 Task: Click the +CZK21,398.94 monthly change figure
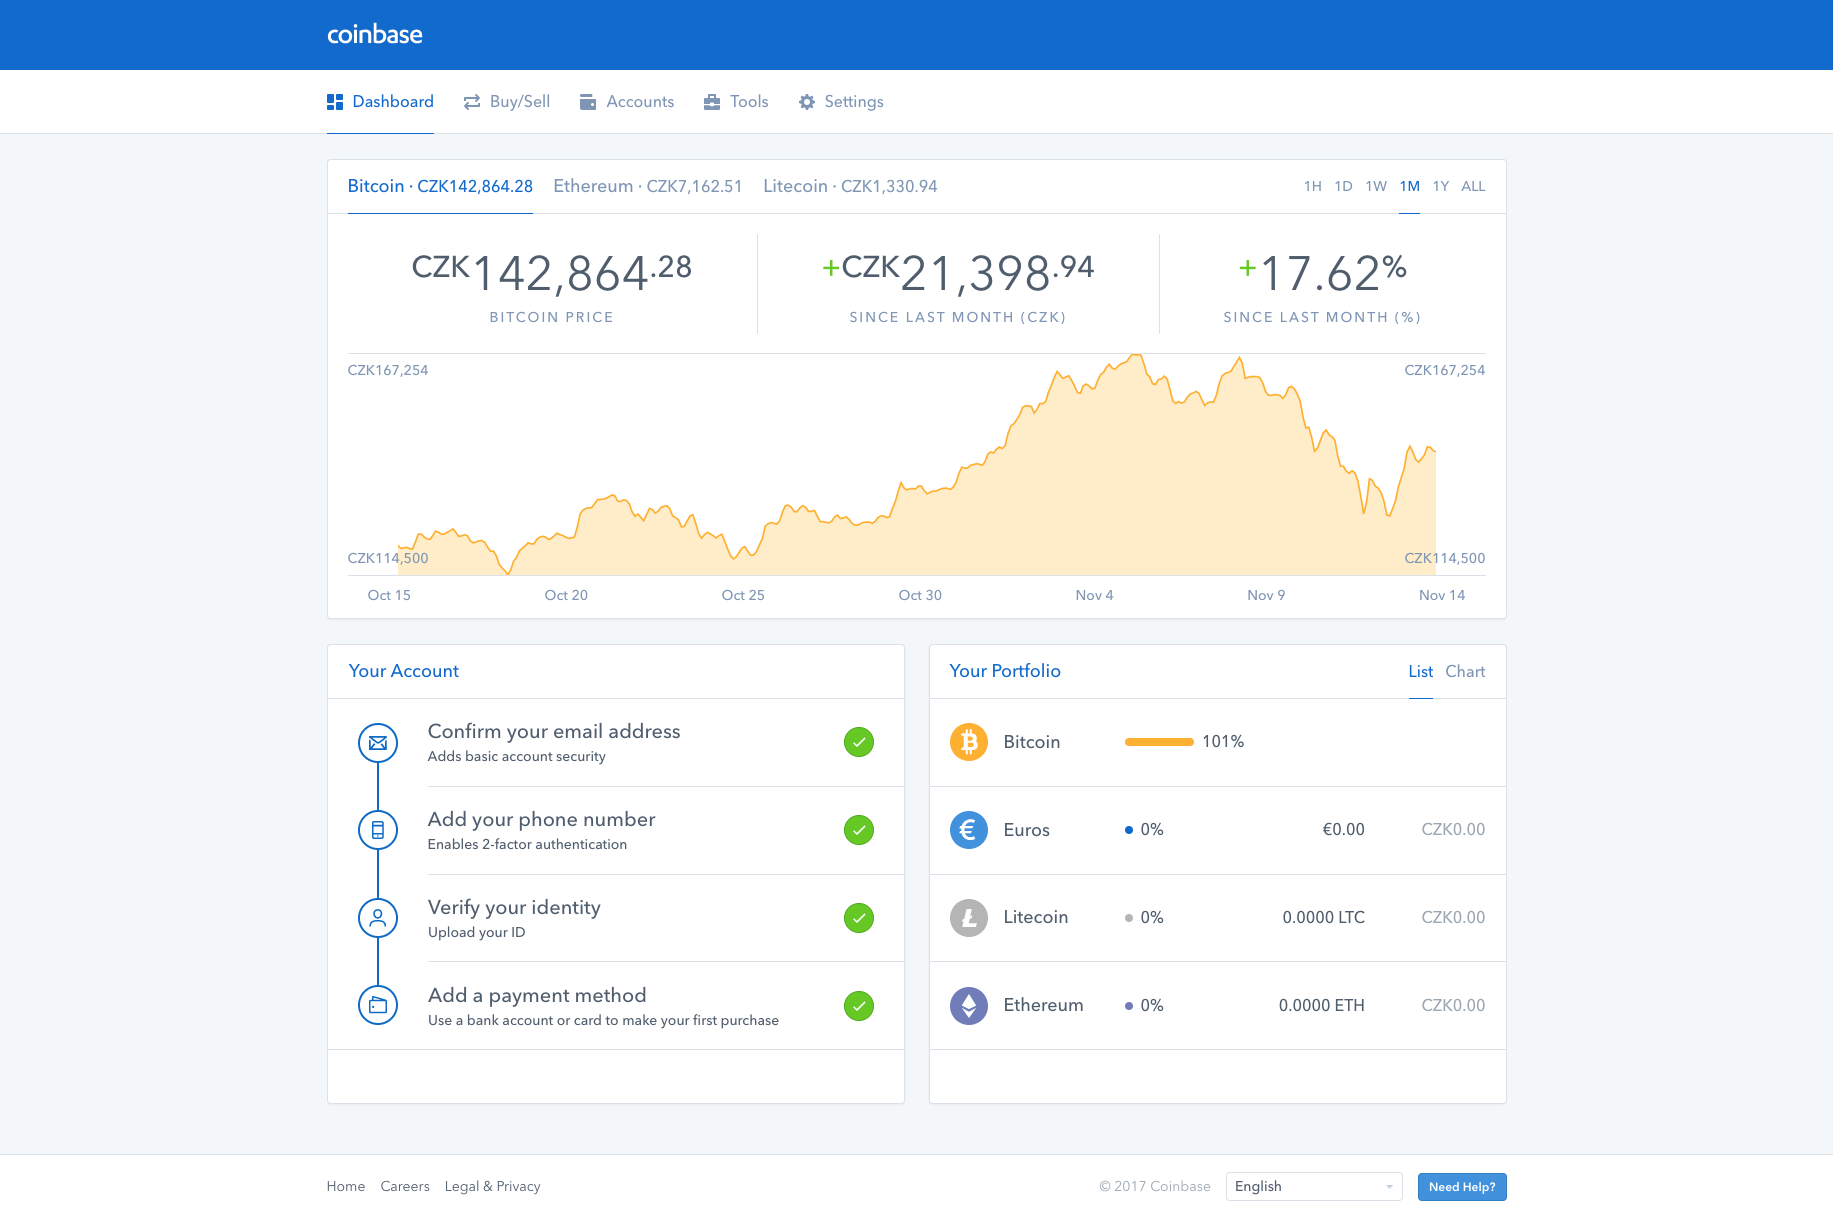(x=958, y=272)
